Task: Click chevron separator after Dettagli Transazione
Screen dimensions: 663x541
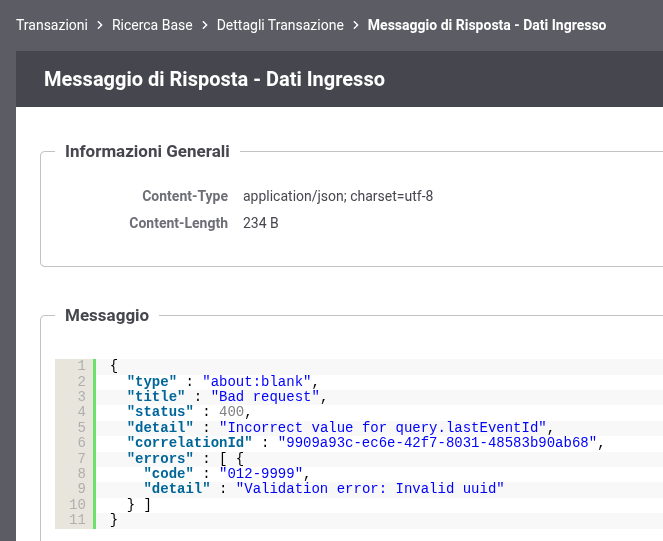Action: (356, 25)
